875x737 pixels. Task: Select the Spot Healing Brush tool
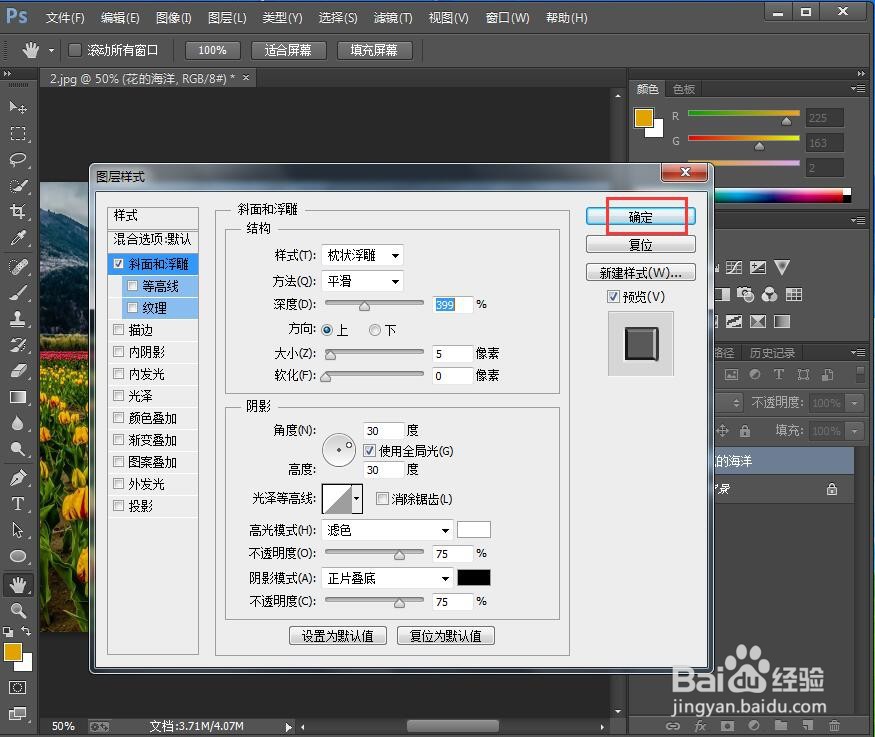click(x=18, y=267)
